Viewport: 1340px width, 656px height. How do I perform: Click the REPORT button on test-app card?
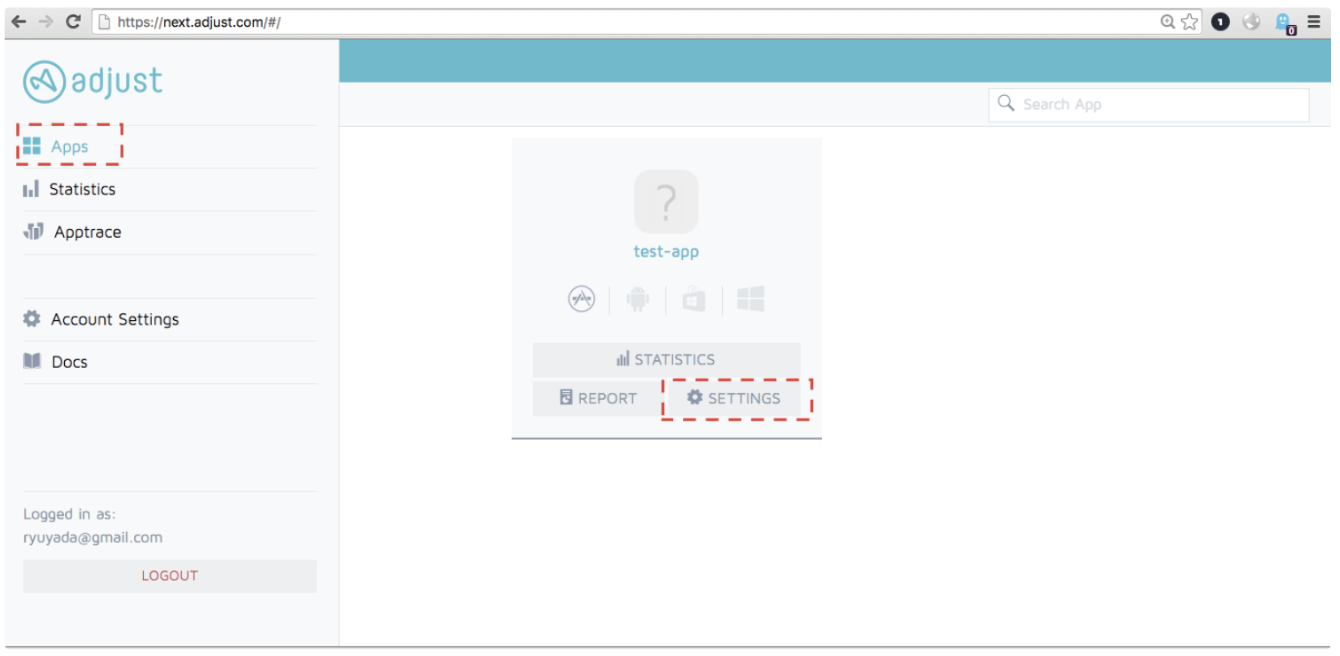click(598, 398)
